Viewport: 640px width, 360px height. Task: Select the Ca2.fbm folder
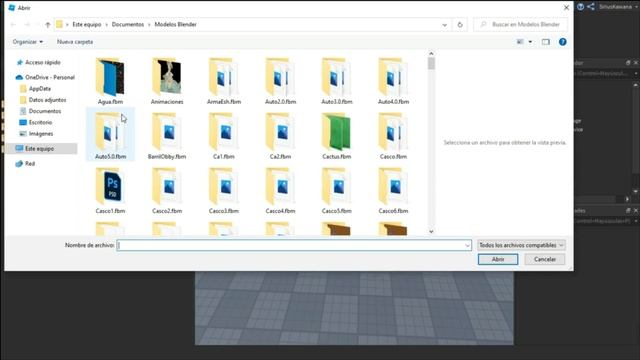coord(280,136)
